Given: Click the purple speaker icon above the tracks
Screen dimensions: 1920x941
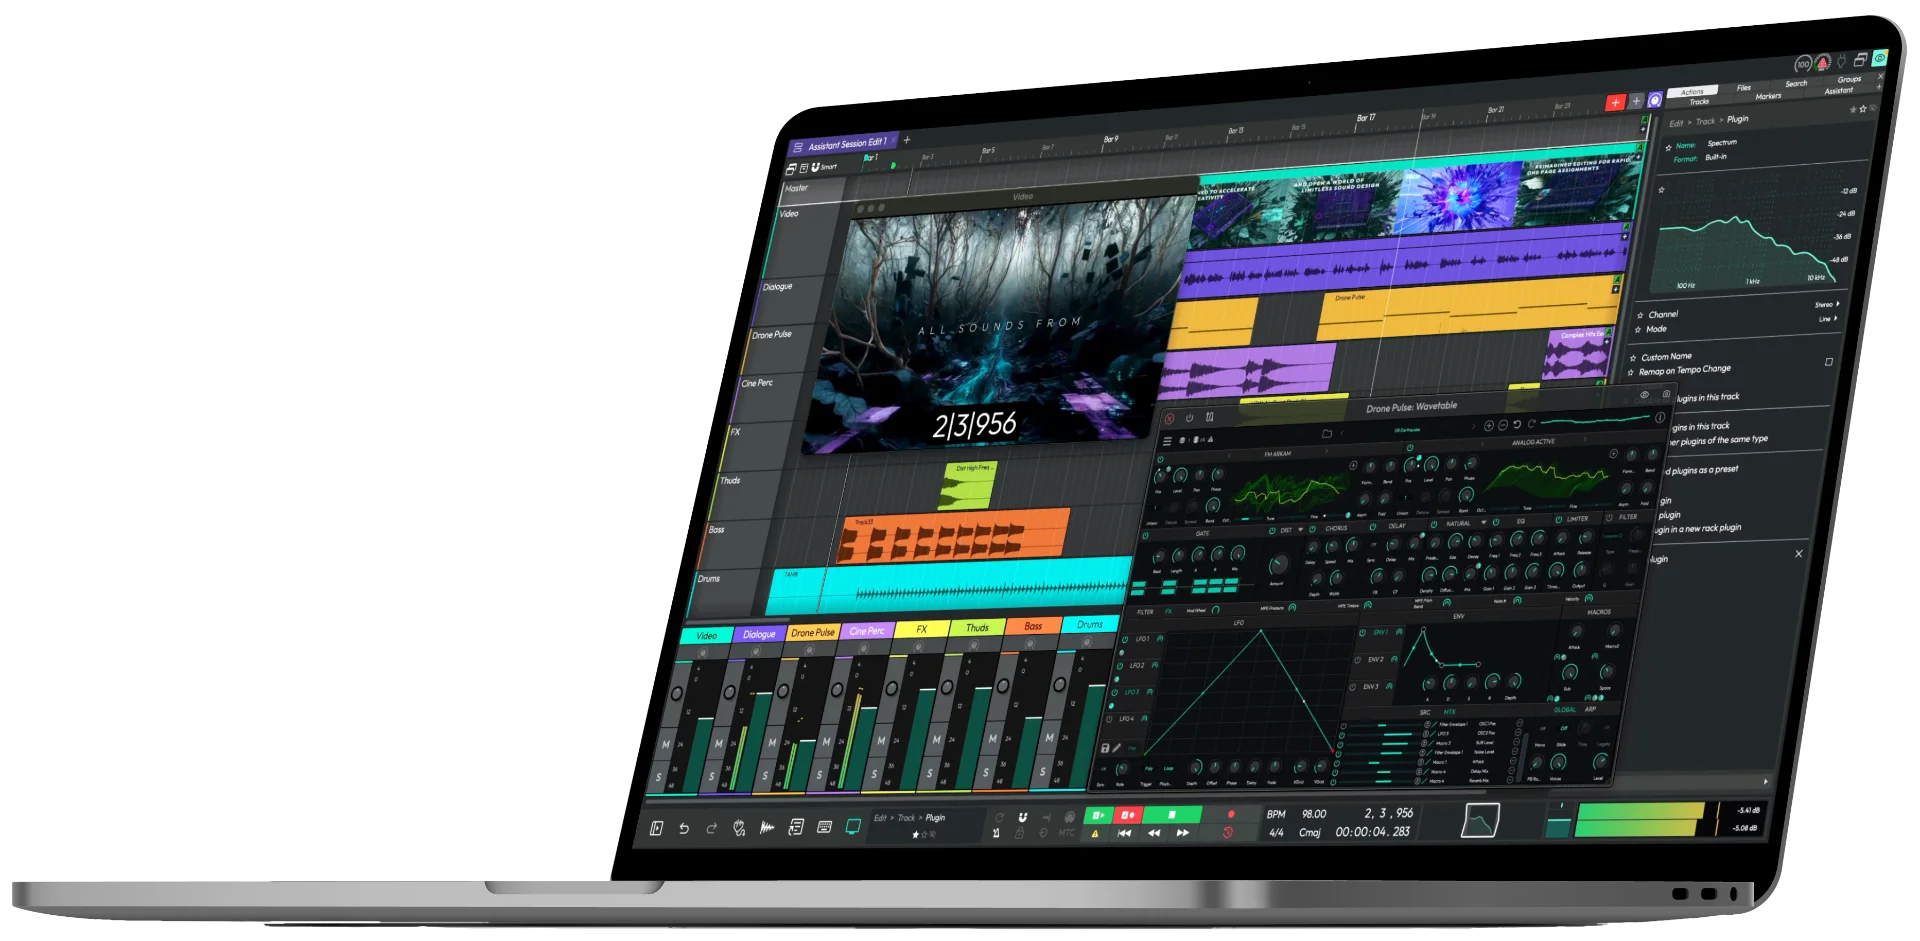Looking at the screenshot, I should 1655,99.
